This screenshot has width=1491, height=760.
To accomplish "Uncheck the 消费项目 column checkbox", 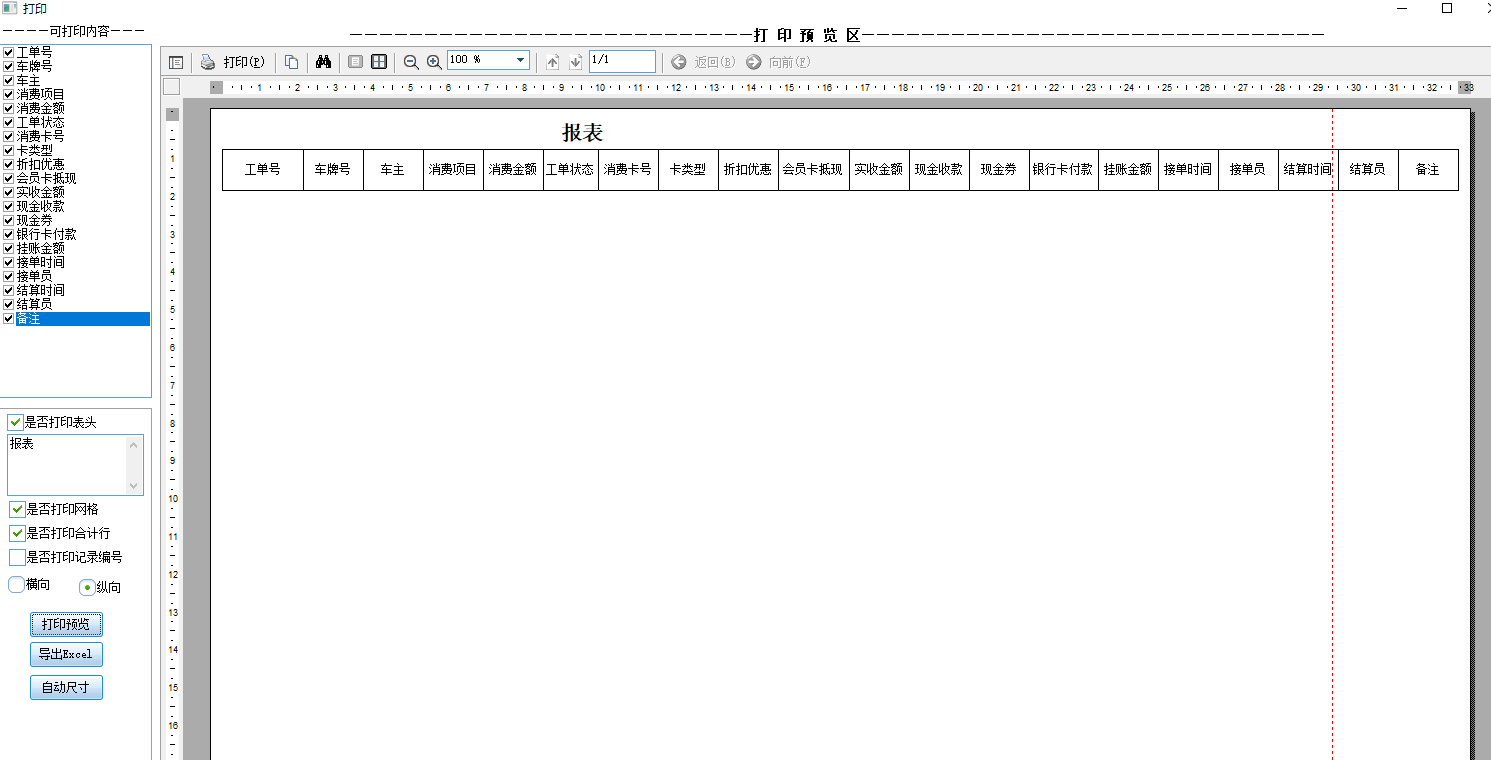I will 9,94.
